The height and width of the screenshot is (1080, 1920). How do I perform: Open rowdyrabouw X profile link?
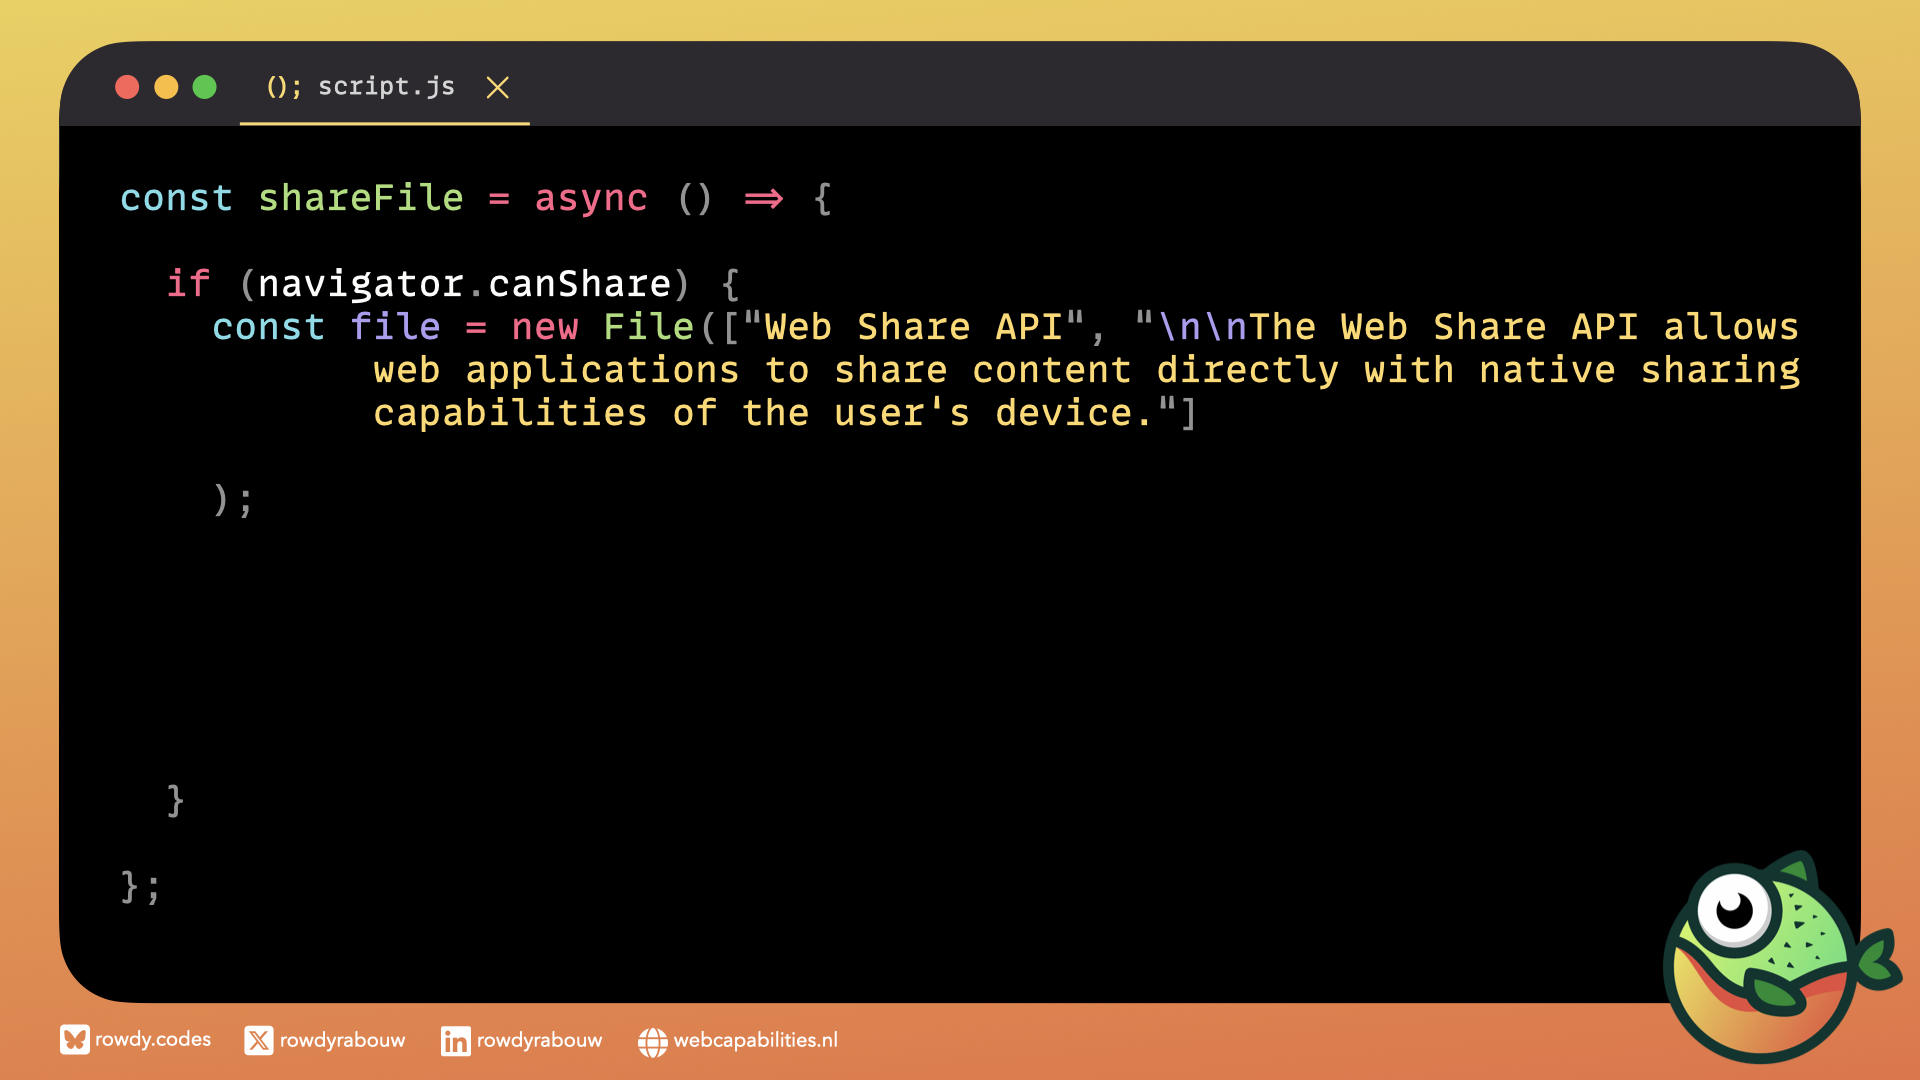click(342, 1040)
